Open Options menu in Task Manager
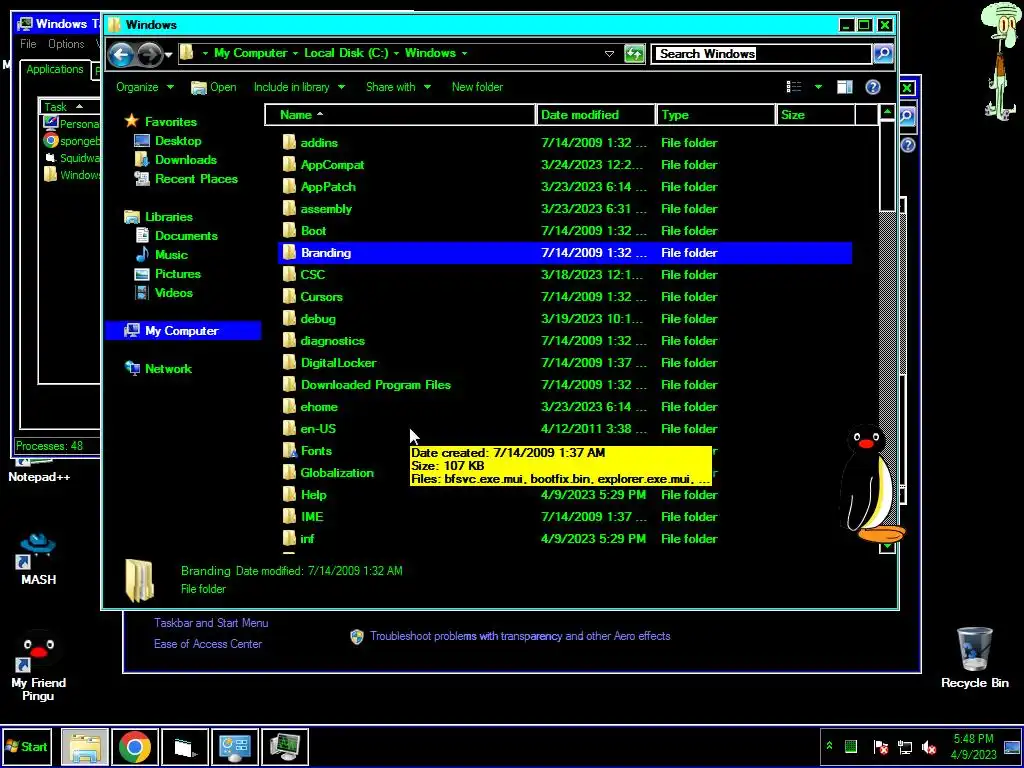The width and height of the screenshot is (1024, 768). point(66,44)
